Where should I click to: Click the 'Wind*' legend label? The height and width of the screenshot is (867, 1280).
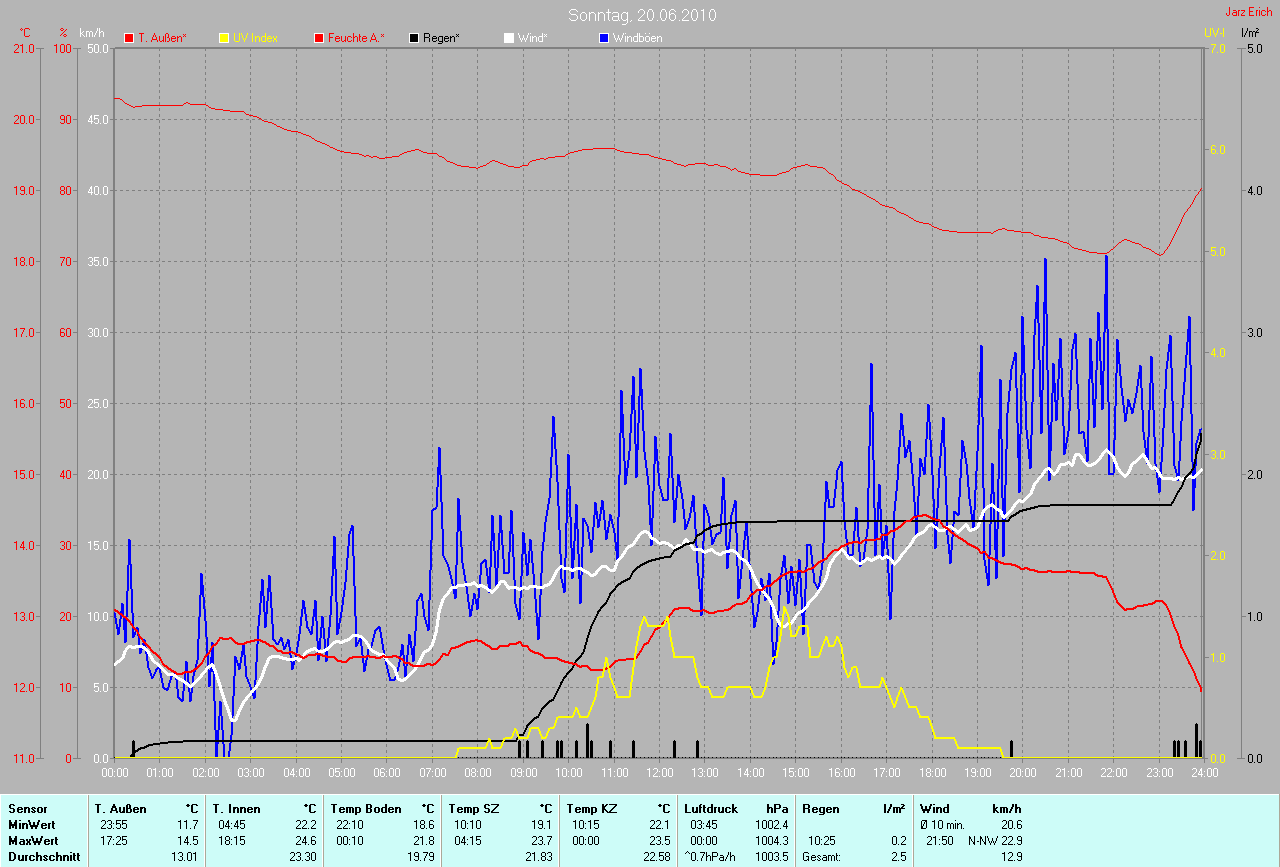pos(532,38)
